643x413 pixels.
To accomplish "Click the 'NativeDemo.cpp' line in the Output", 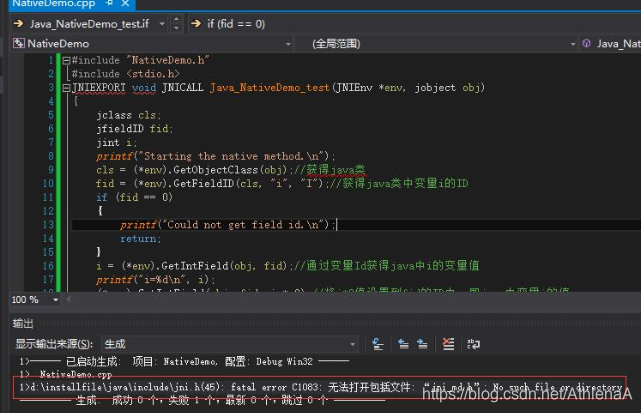I will tap(66, 374).
